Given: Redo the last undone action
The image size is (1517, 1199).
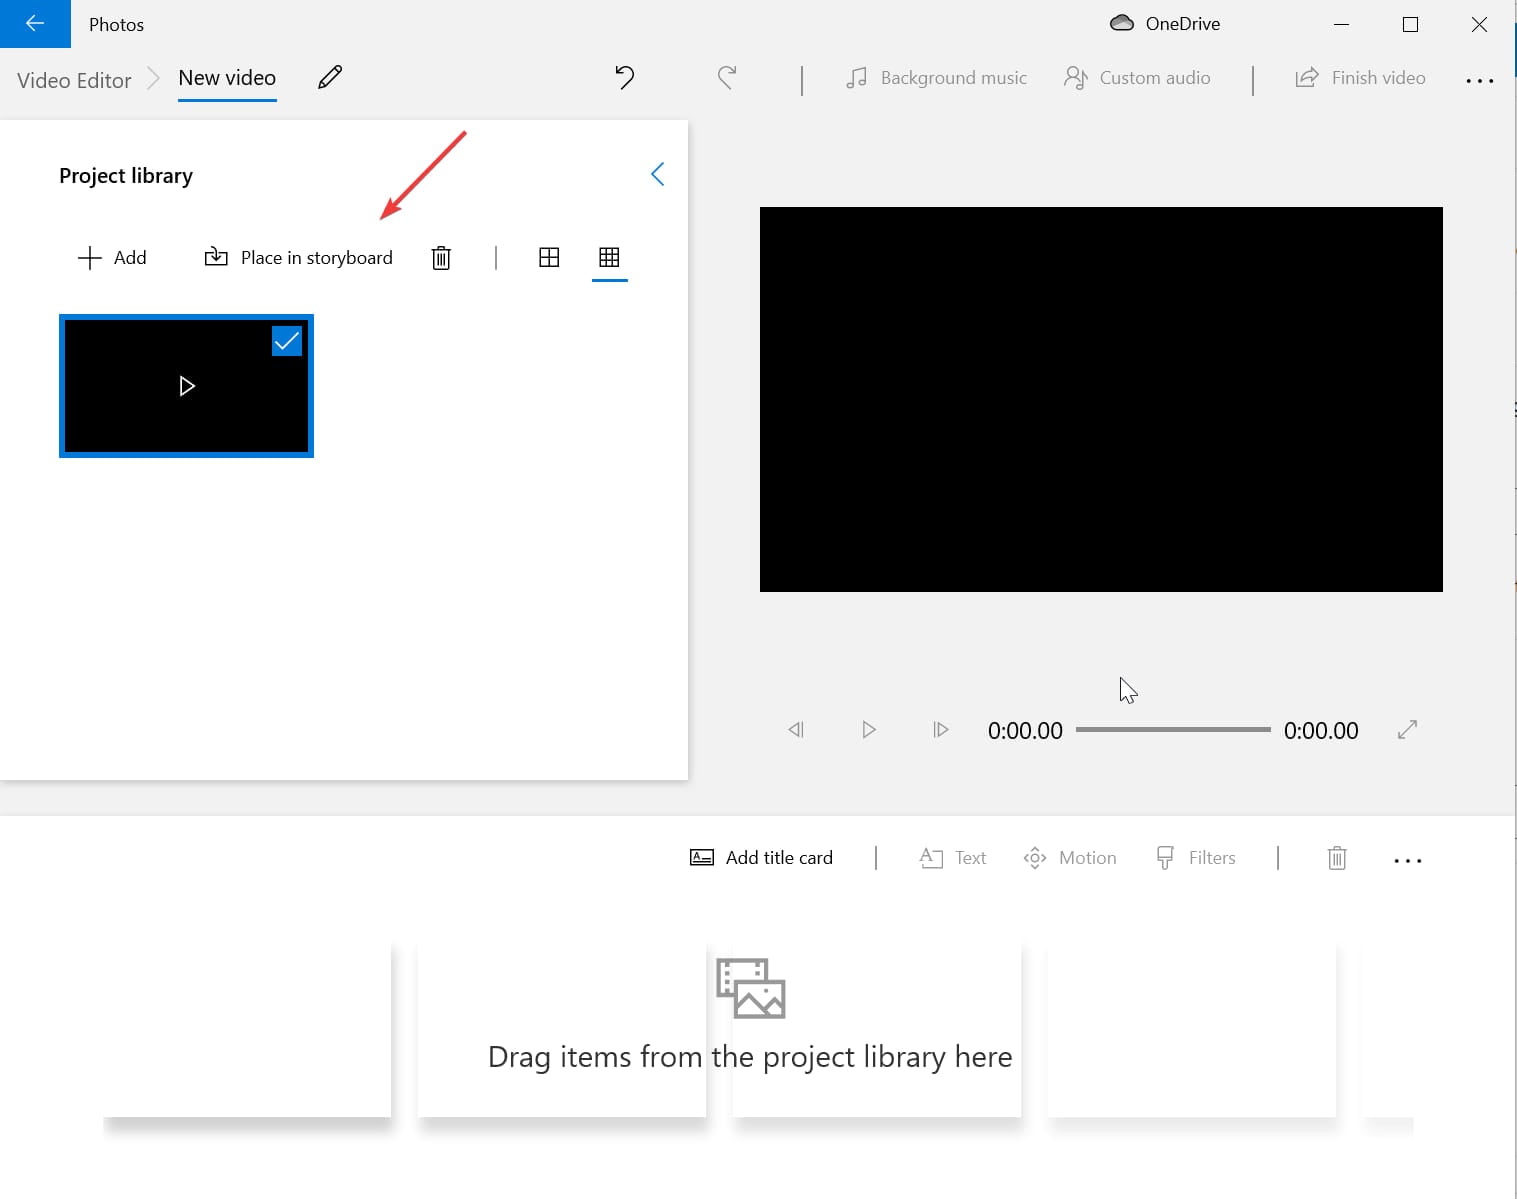Looking at the screenshot, I should coord(727,78).
